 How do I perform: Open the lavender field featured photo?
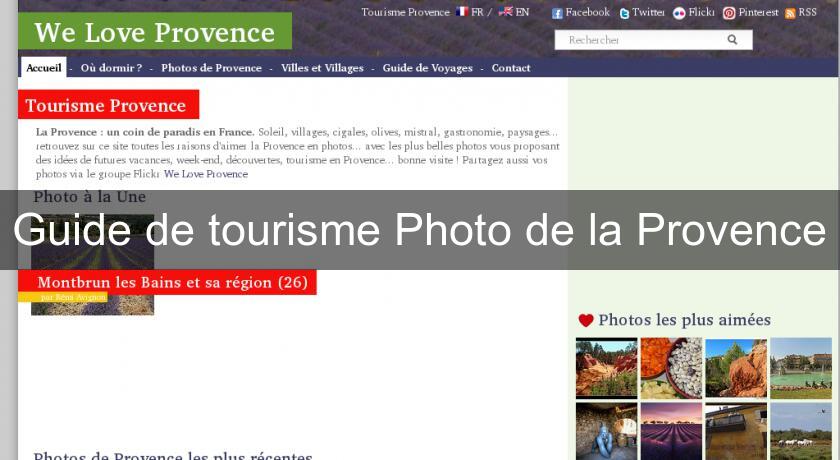click(93, 265)
